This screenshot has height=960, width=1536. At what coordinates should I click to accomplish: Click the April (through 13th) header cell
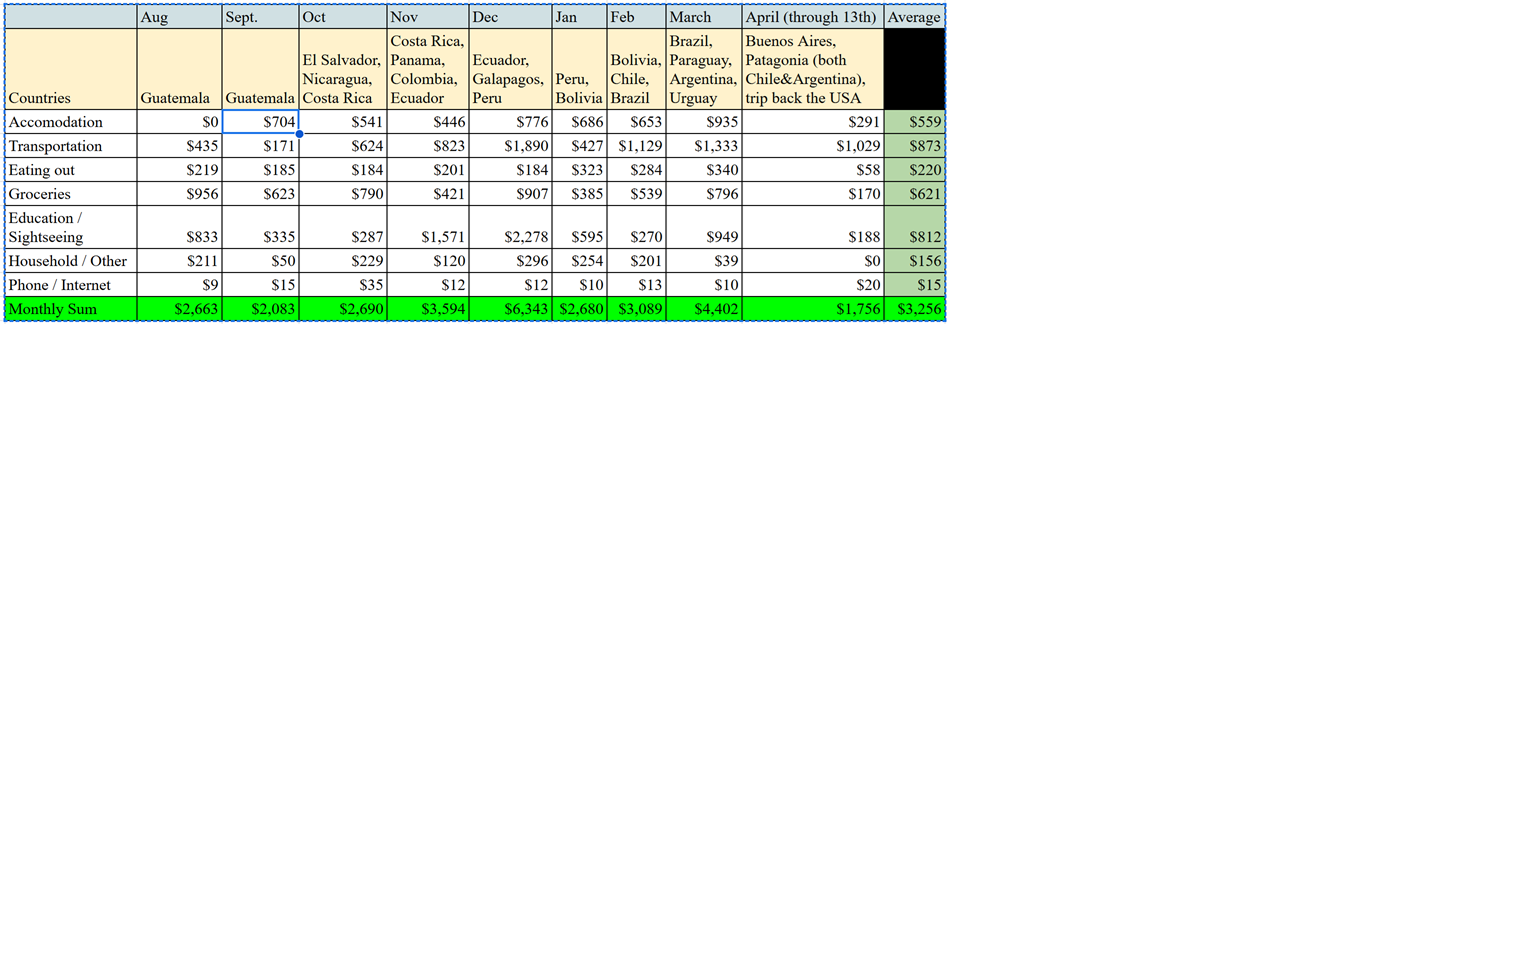coord(812,17)
